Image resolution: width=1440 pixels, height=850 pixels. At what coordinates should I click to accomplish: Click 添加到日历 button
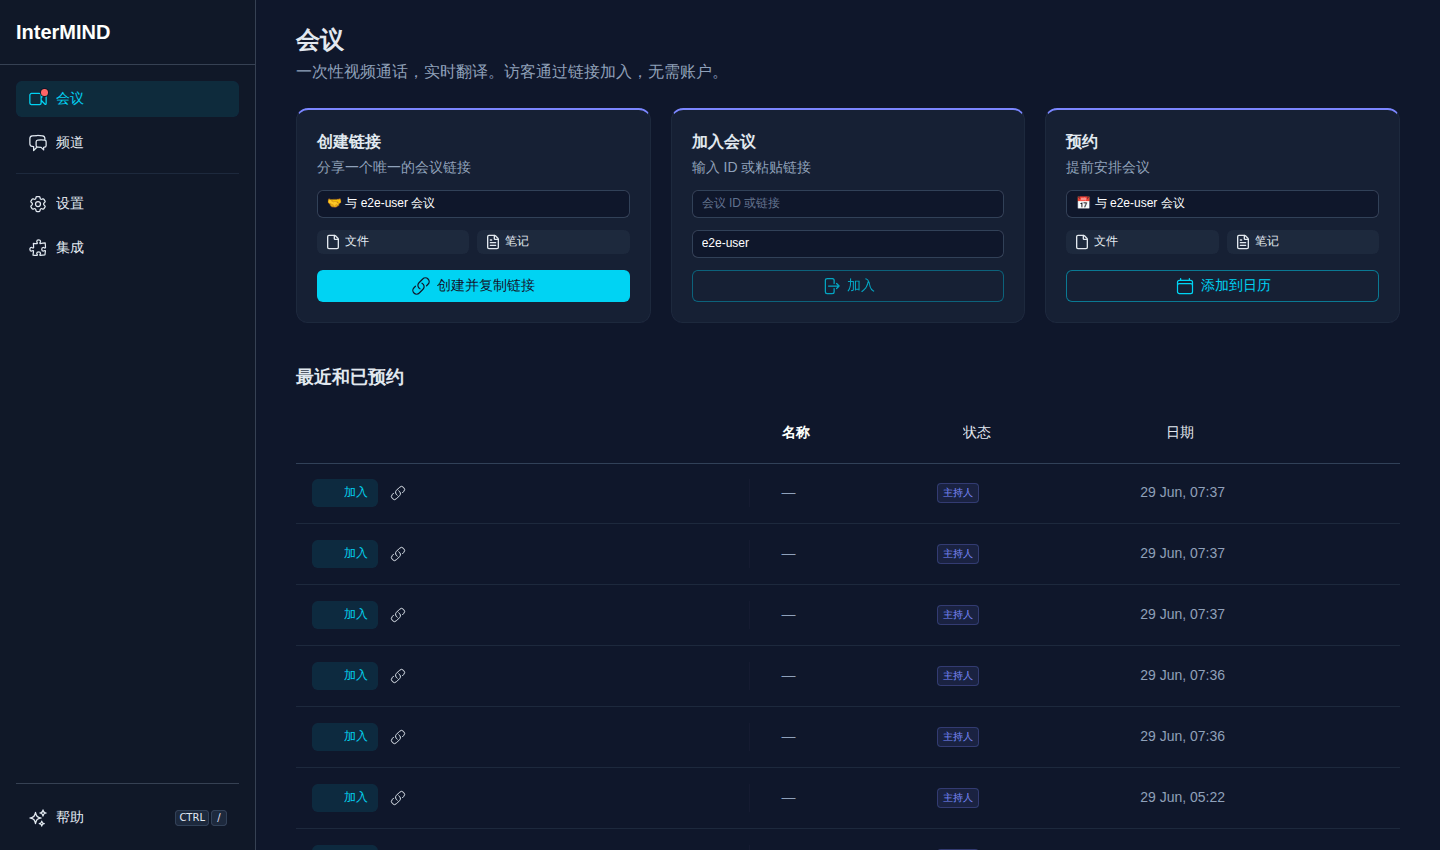tap(1222, 286)
